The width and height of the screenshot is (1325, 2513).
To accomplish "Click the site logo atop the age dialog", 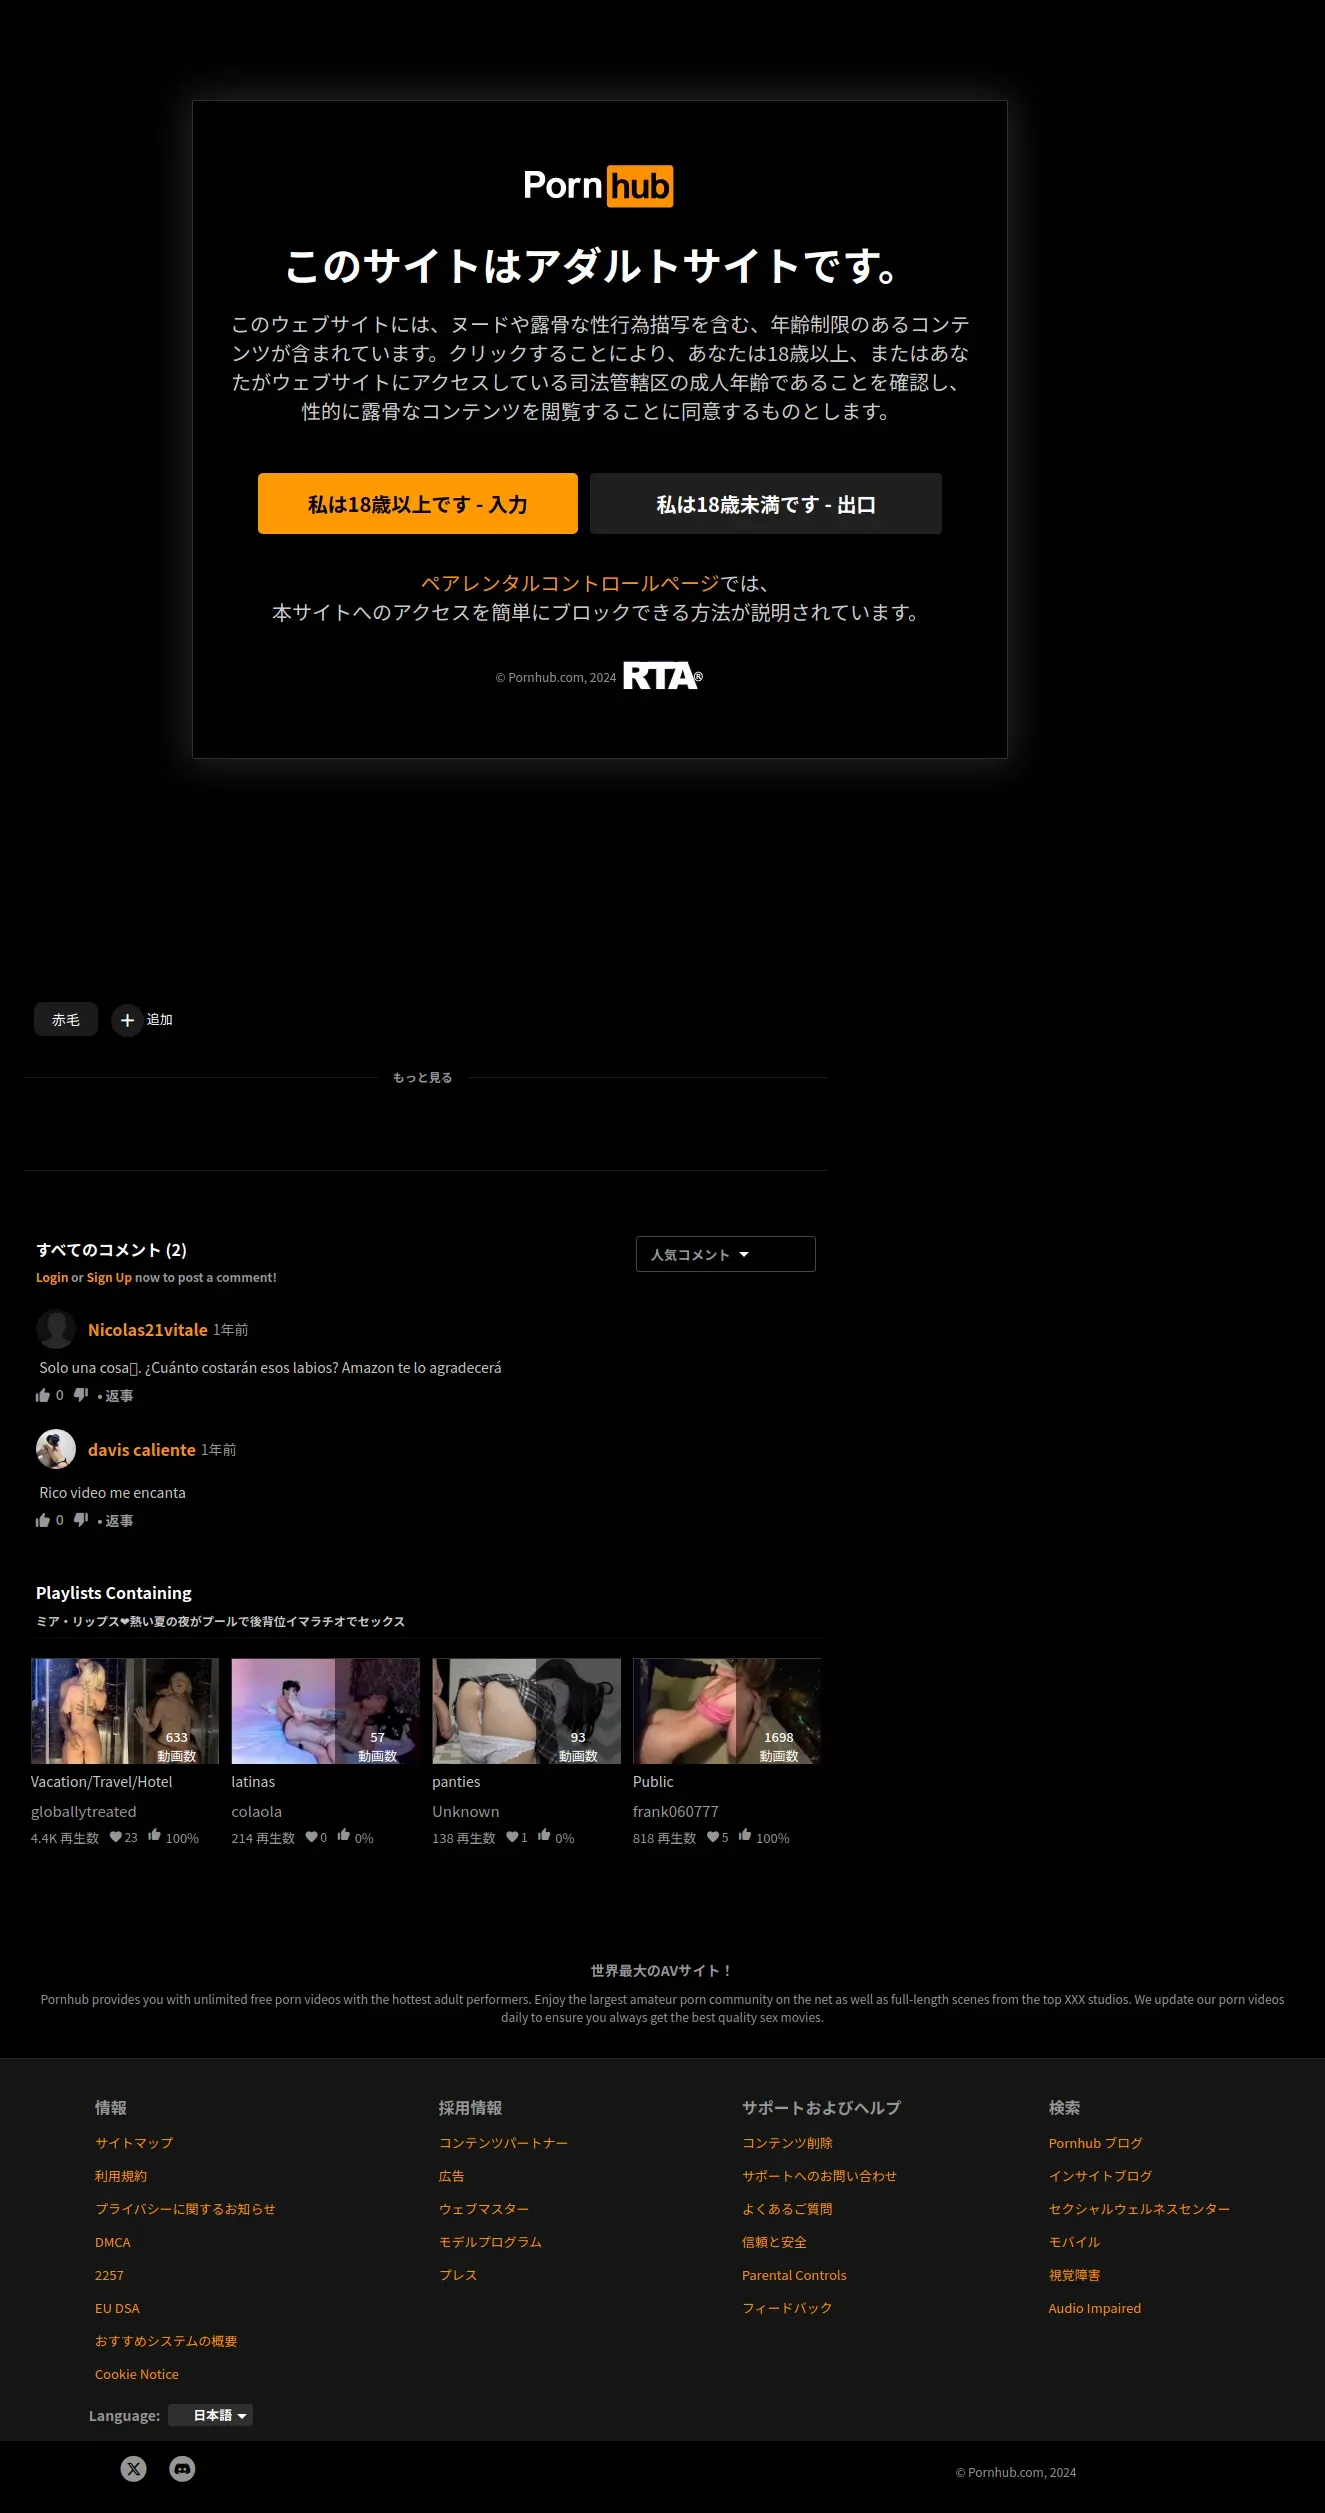I will [x=598, y=186].
